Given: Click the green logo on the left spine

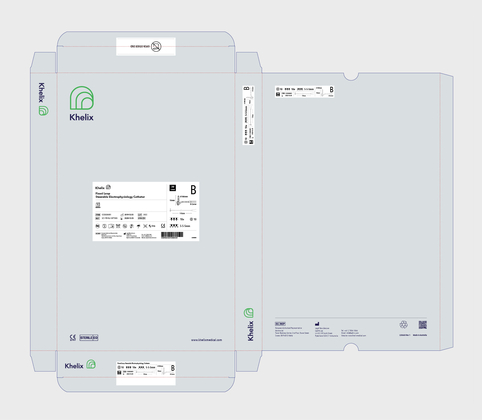Looking at the screenshot, I should [43, 110].
